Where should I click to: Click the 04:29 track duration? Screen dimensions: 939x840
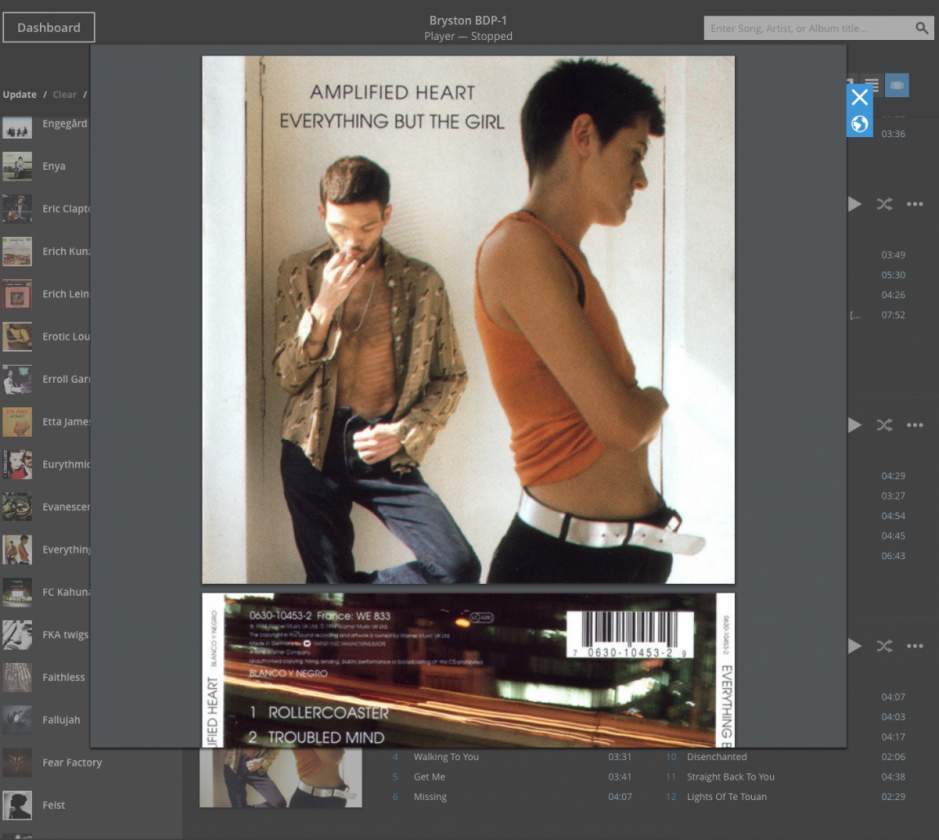pos(893,476)
